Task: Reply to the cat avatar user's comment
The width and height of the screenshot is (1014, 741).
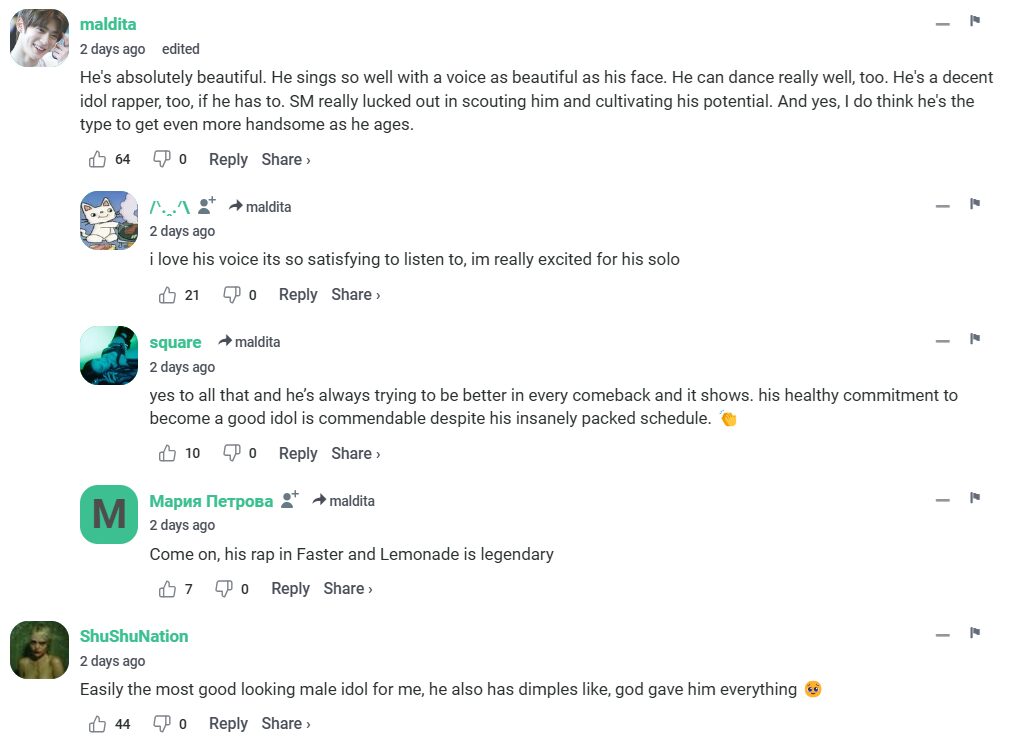Action: pyautogui.click(x=298, y=295)
